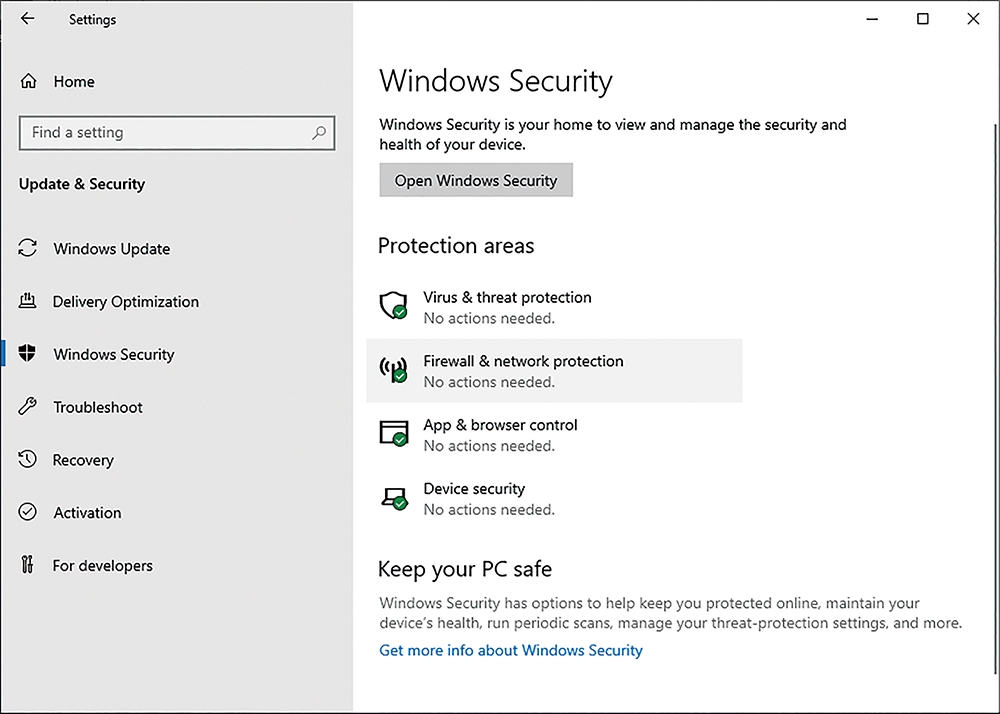Viewport: 1000px width, 714px height.
Task: Open the For developers section
Action: (103, 565)
